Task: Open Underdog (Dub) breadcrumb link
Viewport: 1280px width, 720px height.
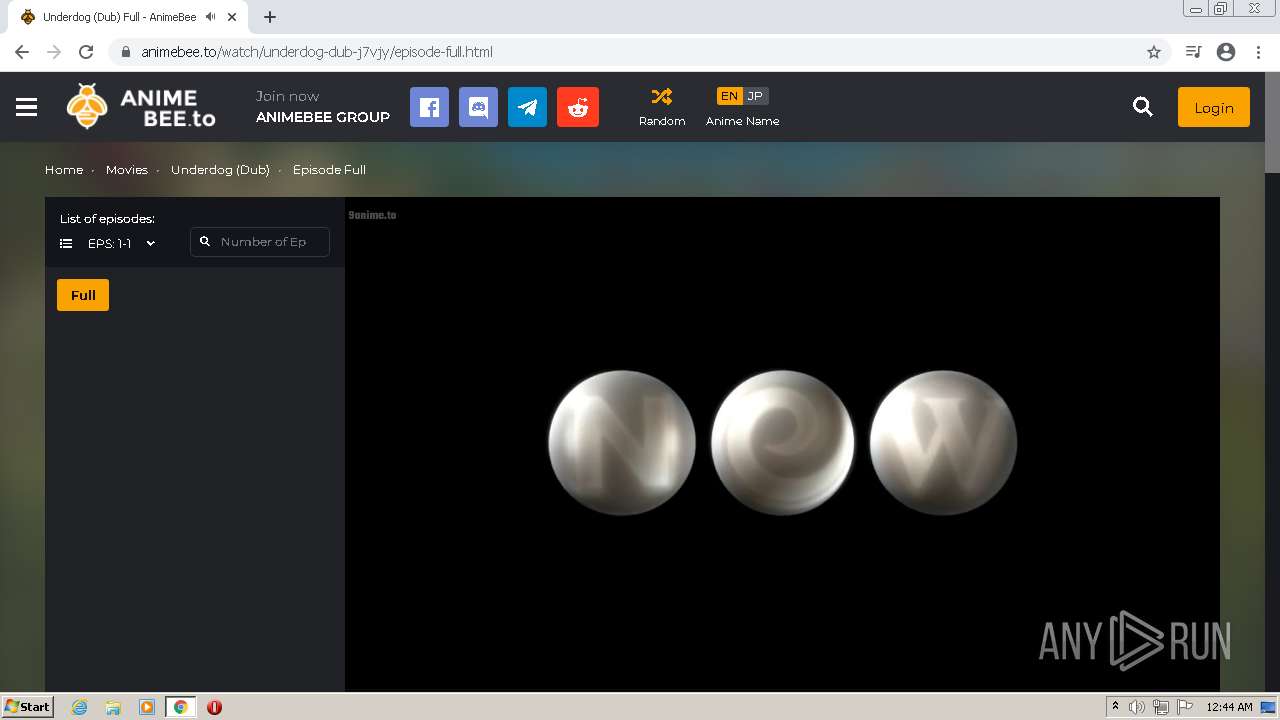Action: (220, 170)
